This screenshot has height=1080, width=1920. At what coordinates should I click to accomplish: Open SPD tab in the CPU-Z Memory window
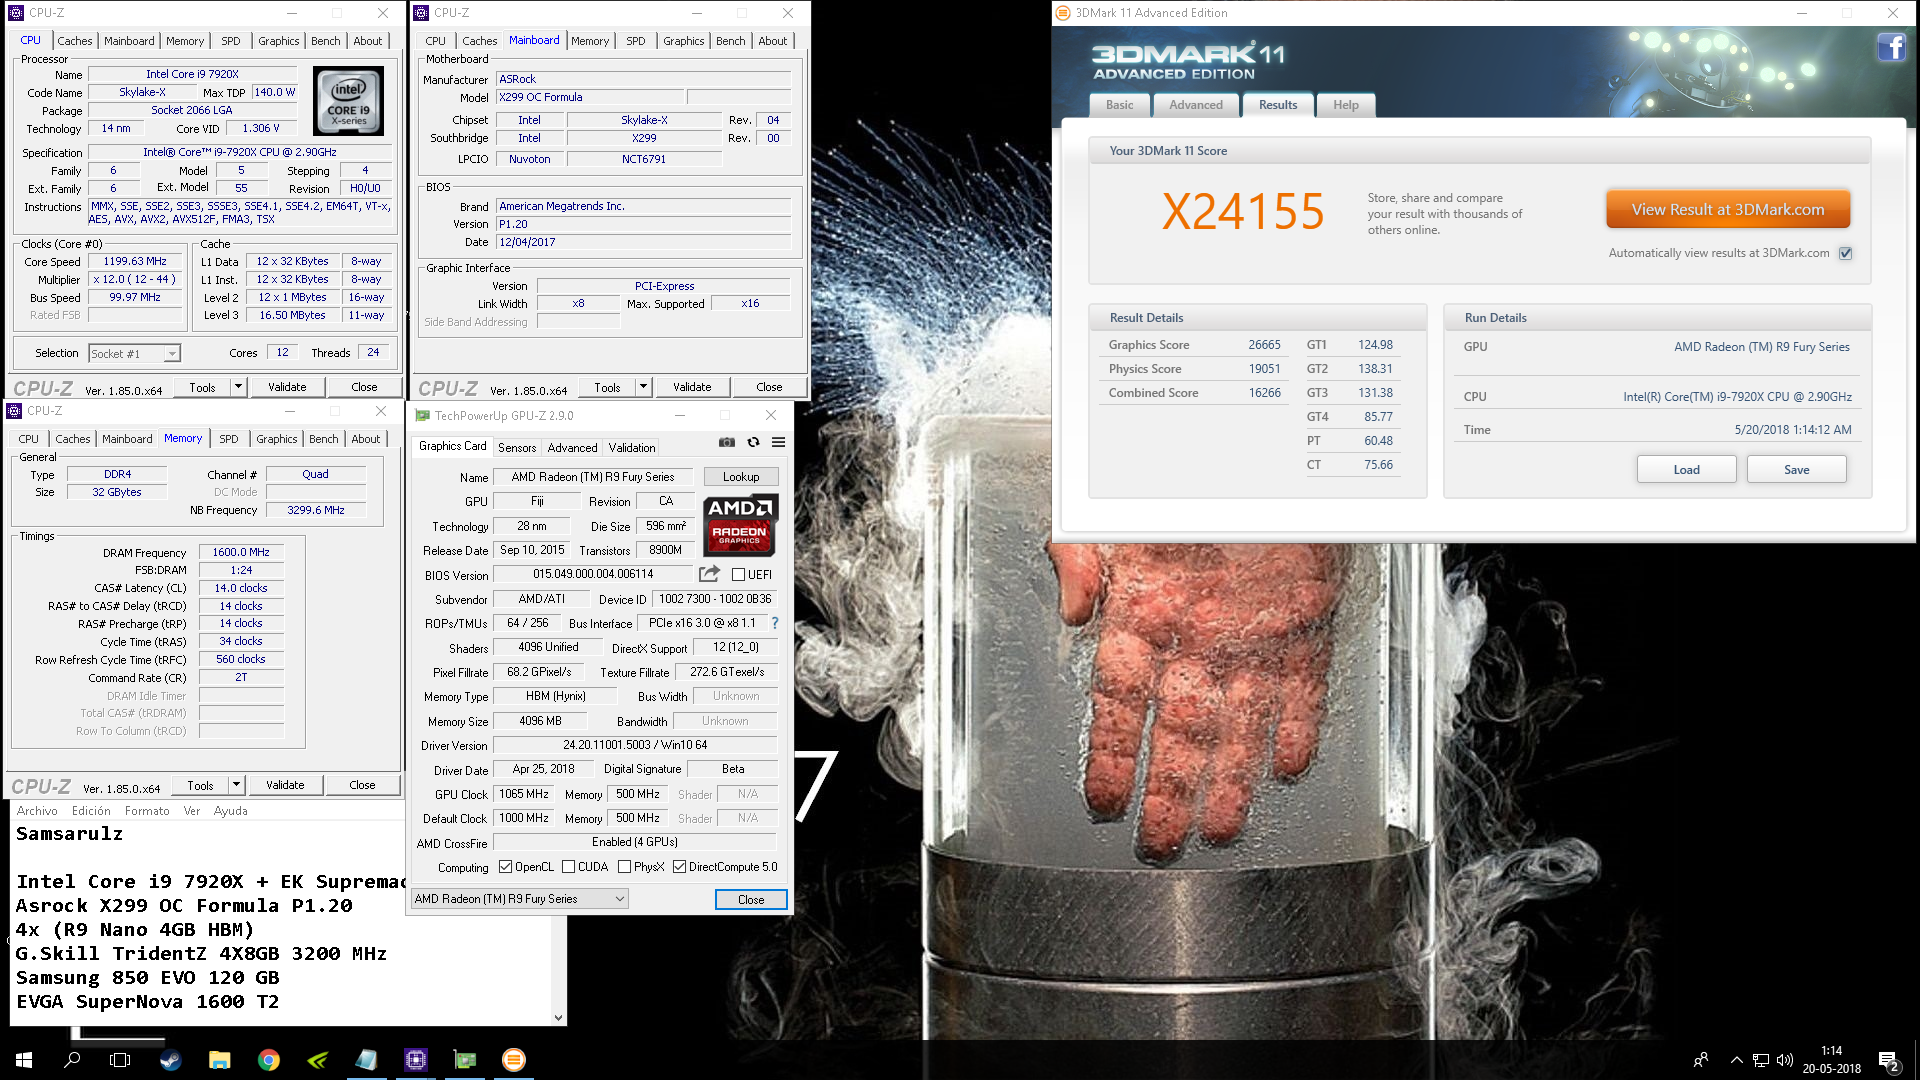[229, 439]
